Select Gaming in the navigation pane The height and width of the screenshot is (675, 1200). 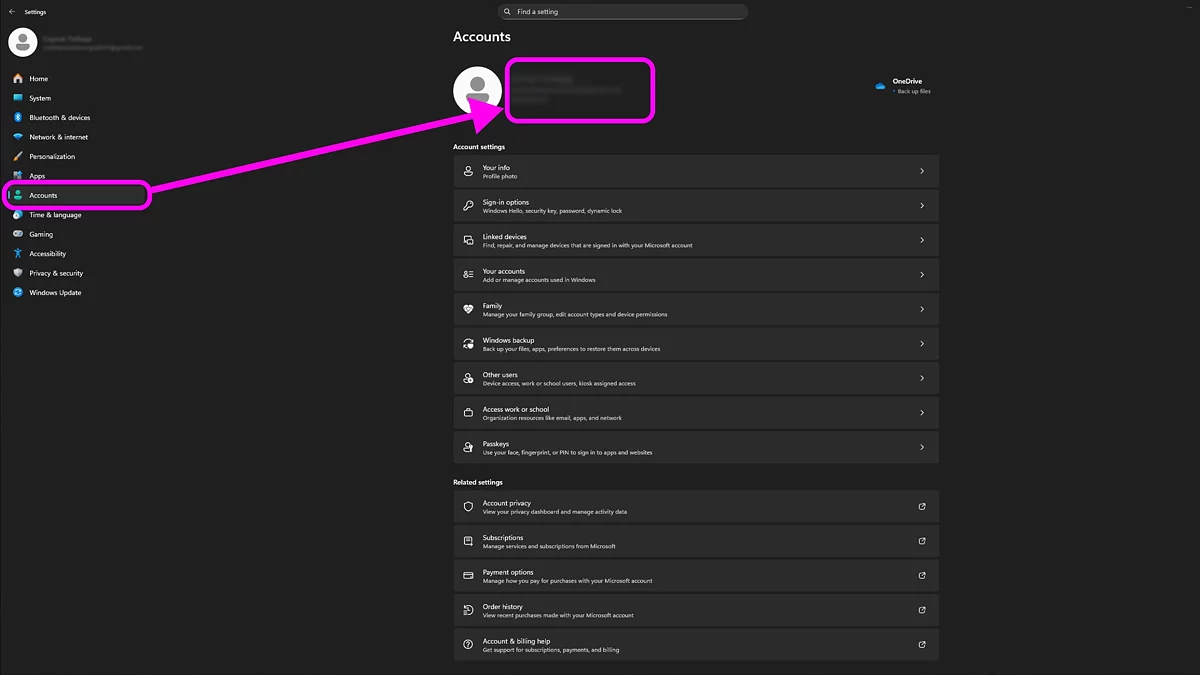coord(40,233)
